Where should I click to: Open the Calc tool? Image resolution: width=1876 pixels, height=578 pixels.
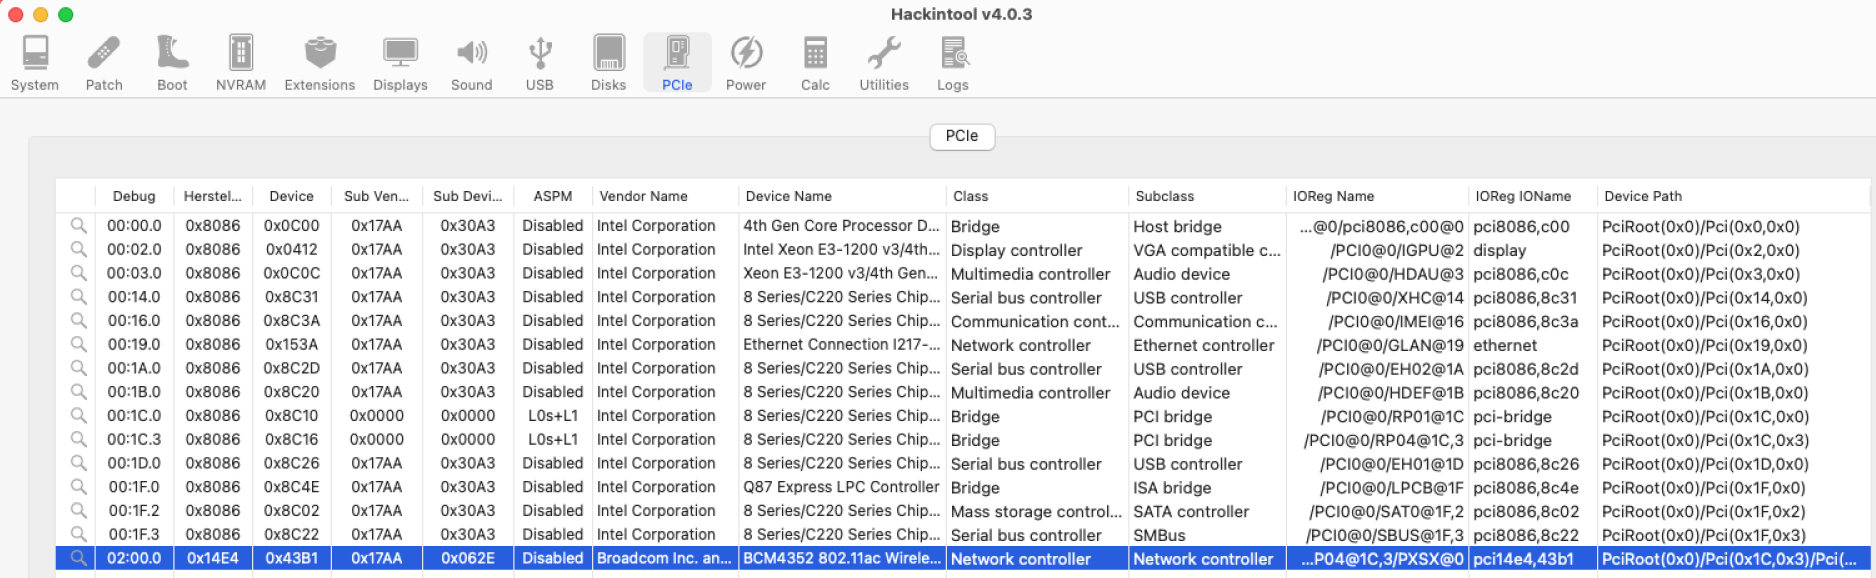[x=815, y=63]
